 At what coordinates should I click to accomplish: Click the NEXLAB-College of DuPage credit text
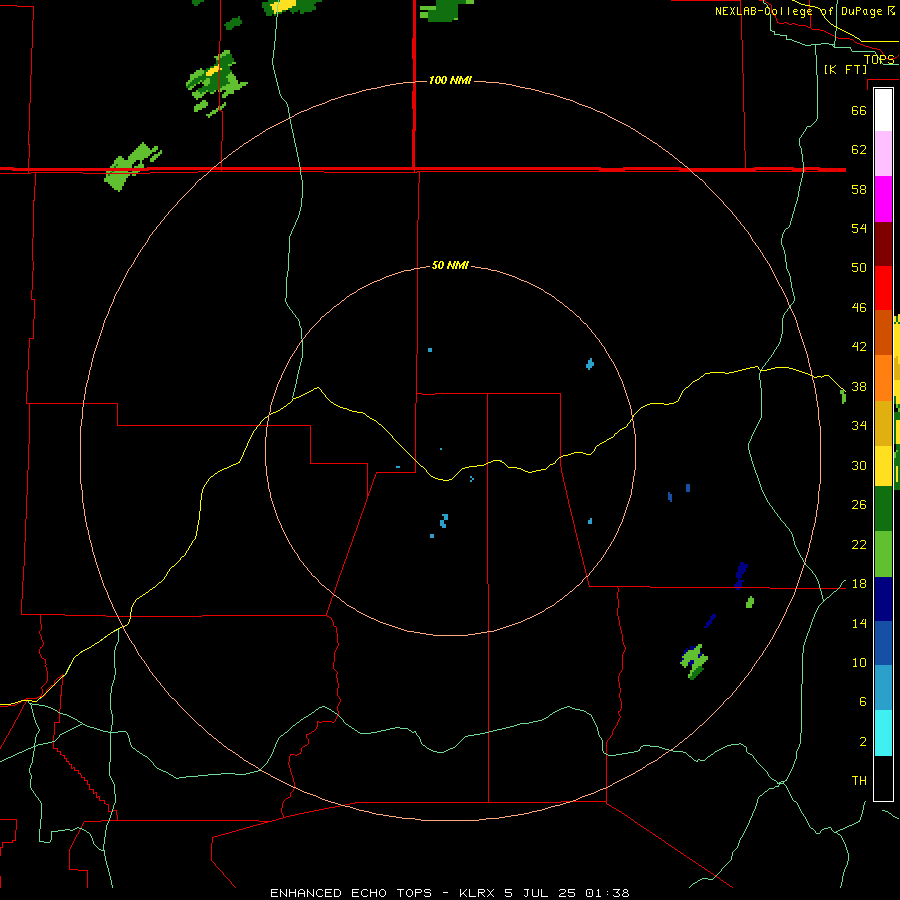[x=805, y=11]
